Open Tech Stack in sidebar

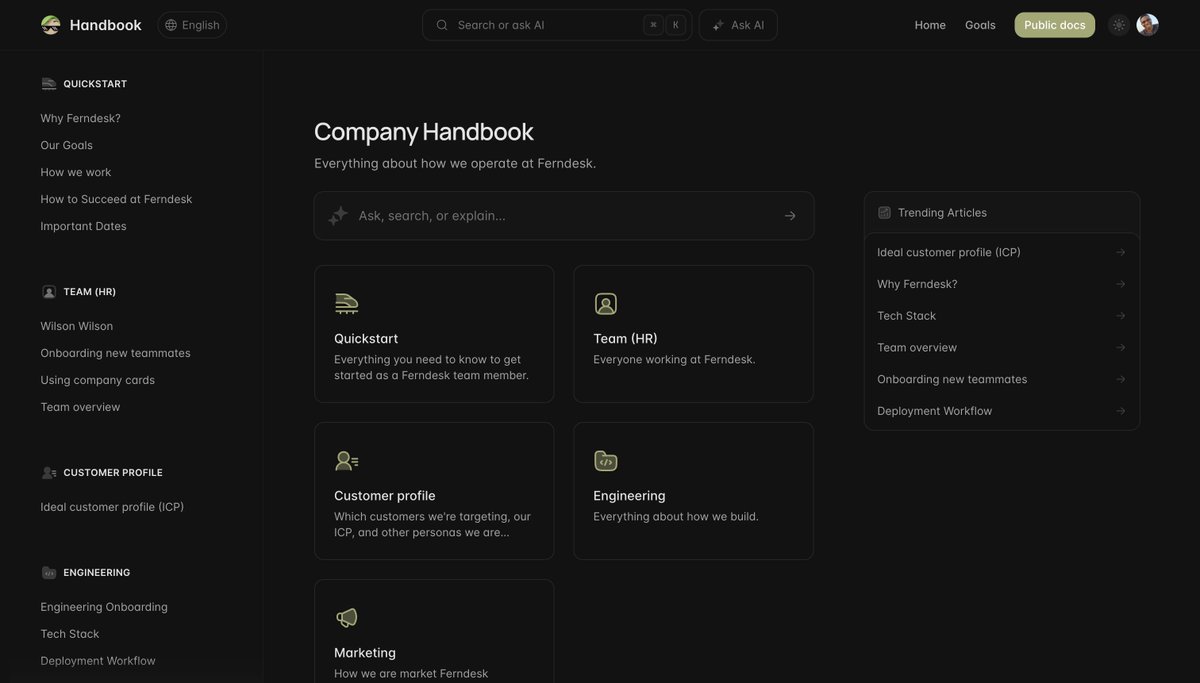70,634
